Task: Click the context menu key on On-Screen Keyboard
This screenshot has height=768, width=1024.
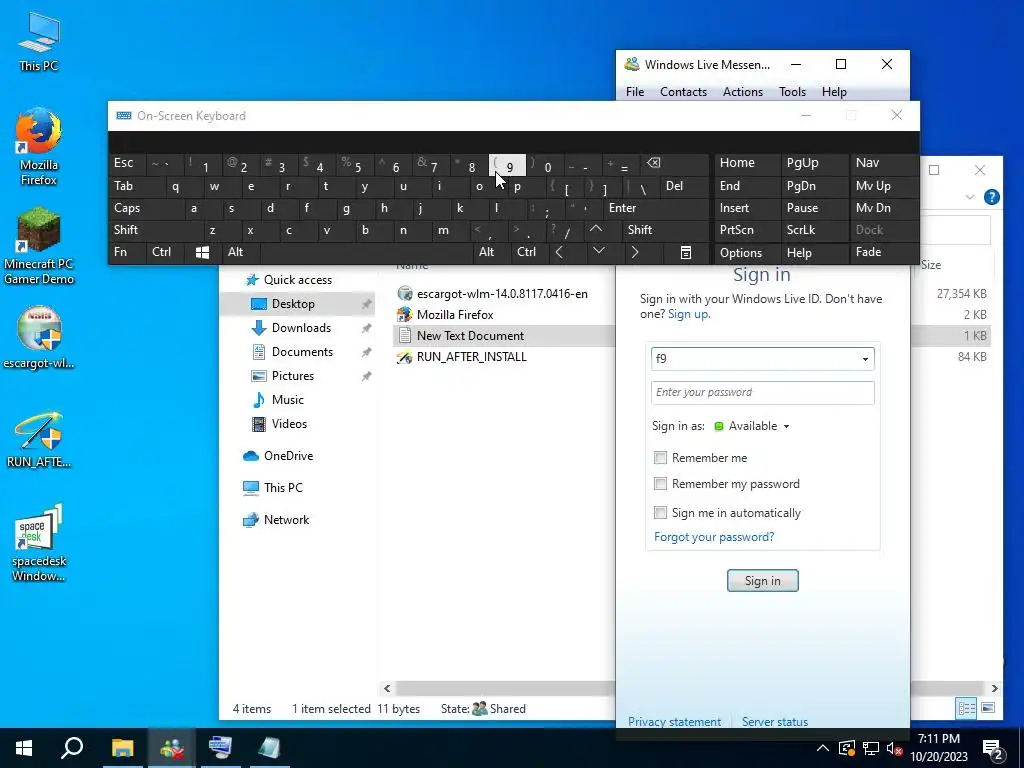Action: [x=686, y=252]
